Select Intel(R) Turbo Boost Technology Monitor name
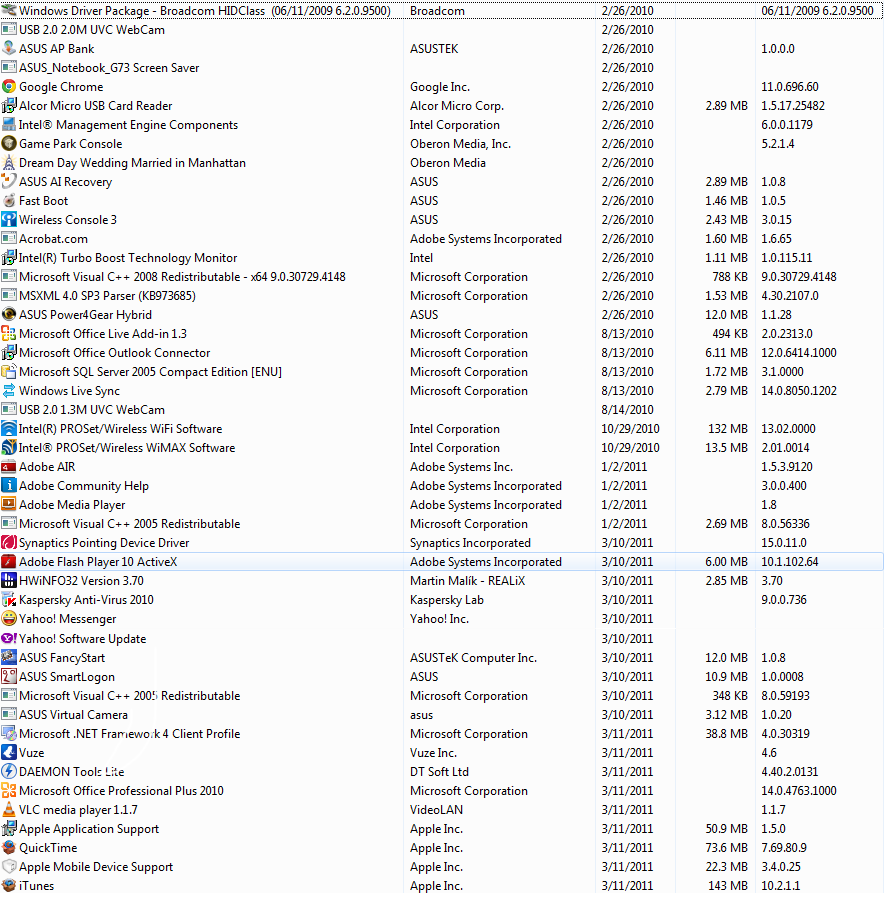This screenshot has width=884, height=900. (x=128, y=258)
